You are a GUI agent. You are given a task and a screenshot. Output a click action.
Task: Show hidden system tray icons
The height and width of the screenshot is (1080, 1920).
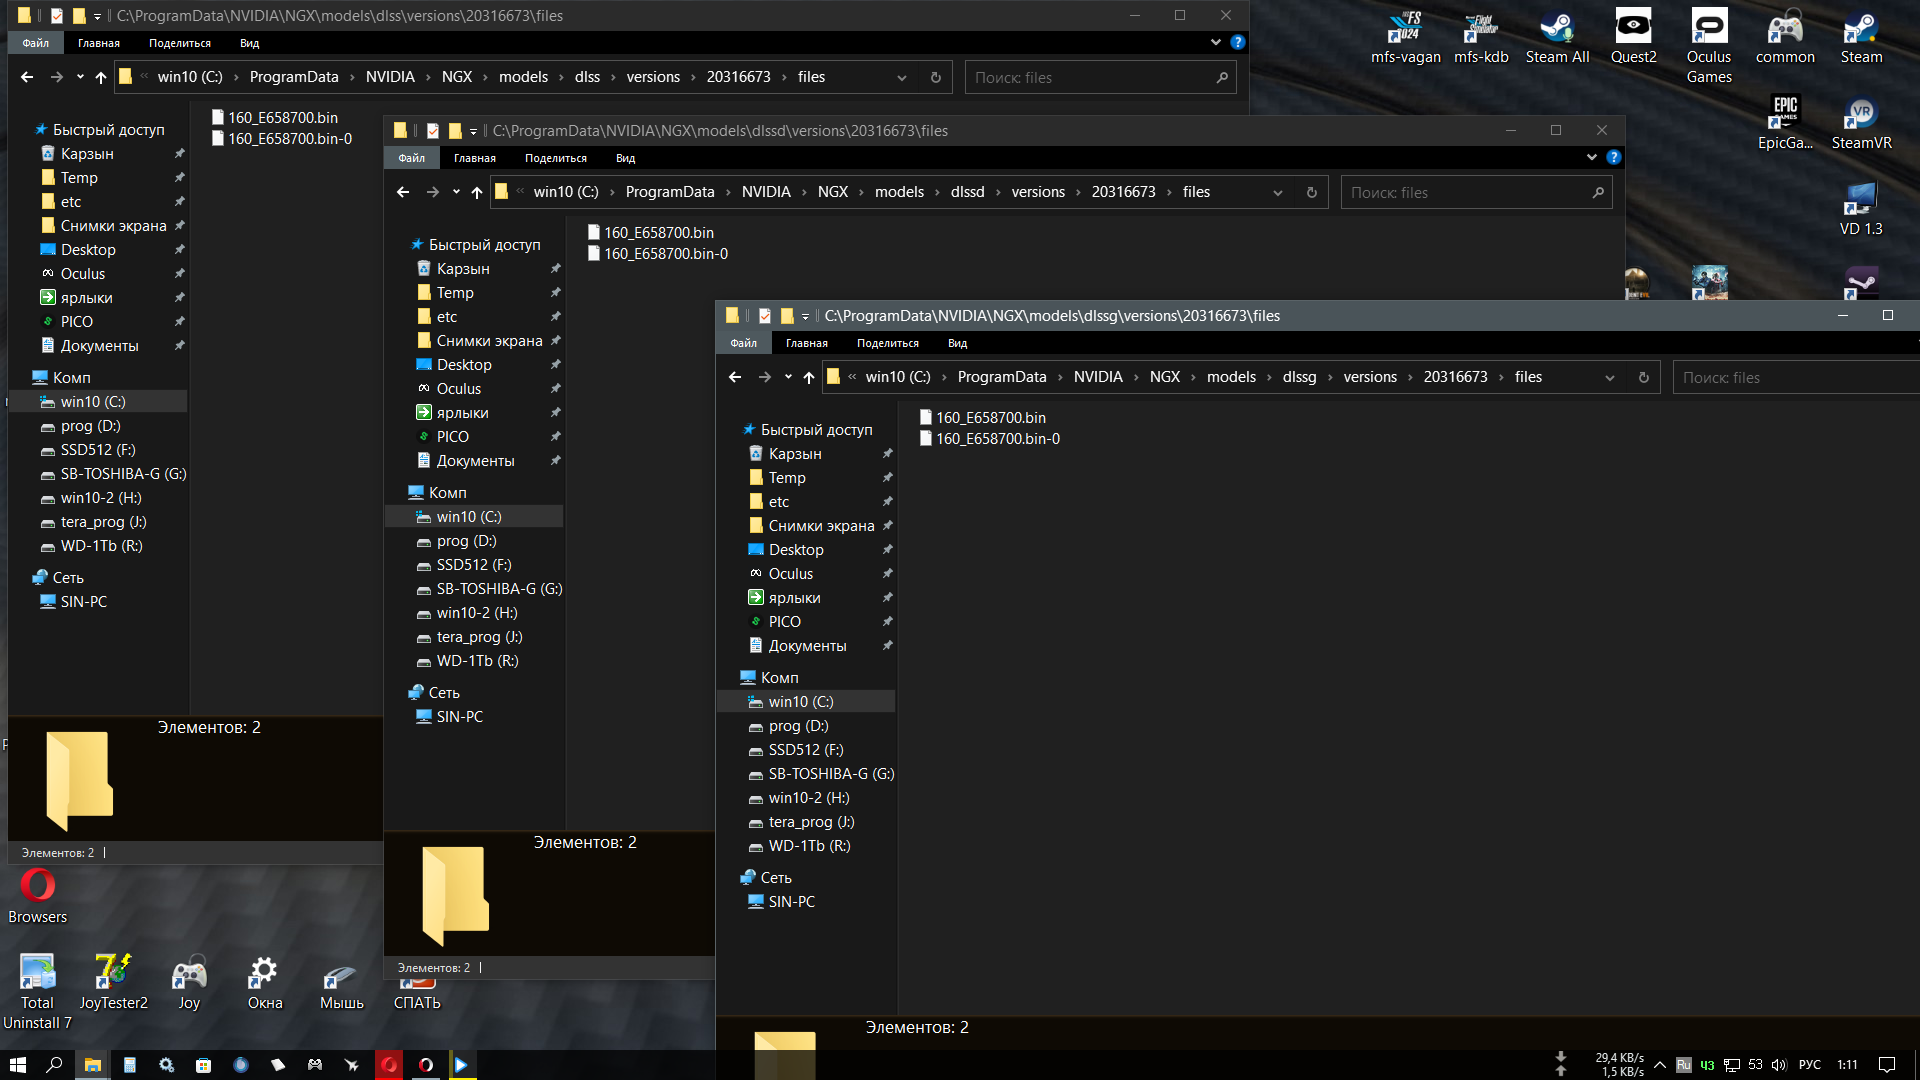(x=1660, y=1065)
